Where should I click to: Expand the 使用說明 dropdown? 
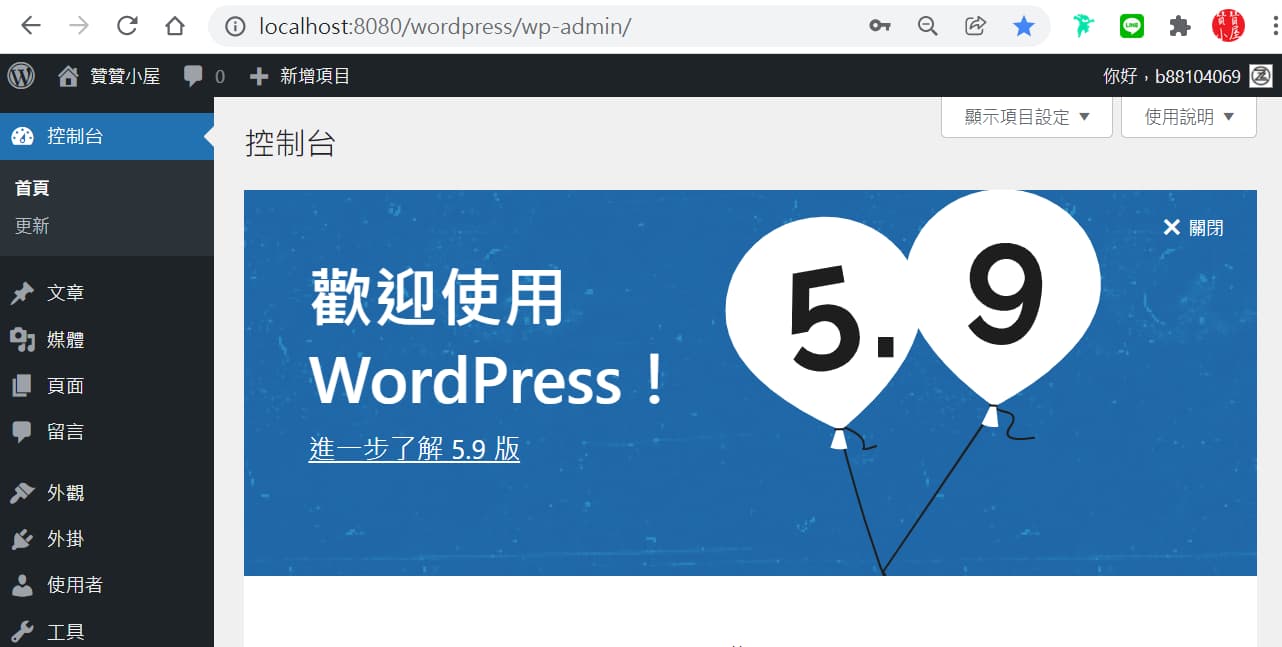tap(1189, 117)
